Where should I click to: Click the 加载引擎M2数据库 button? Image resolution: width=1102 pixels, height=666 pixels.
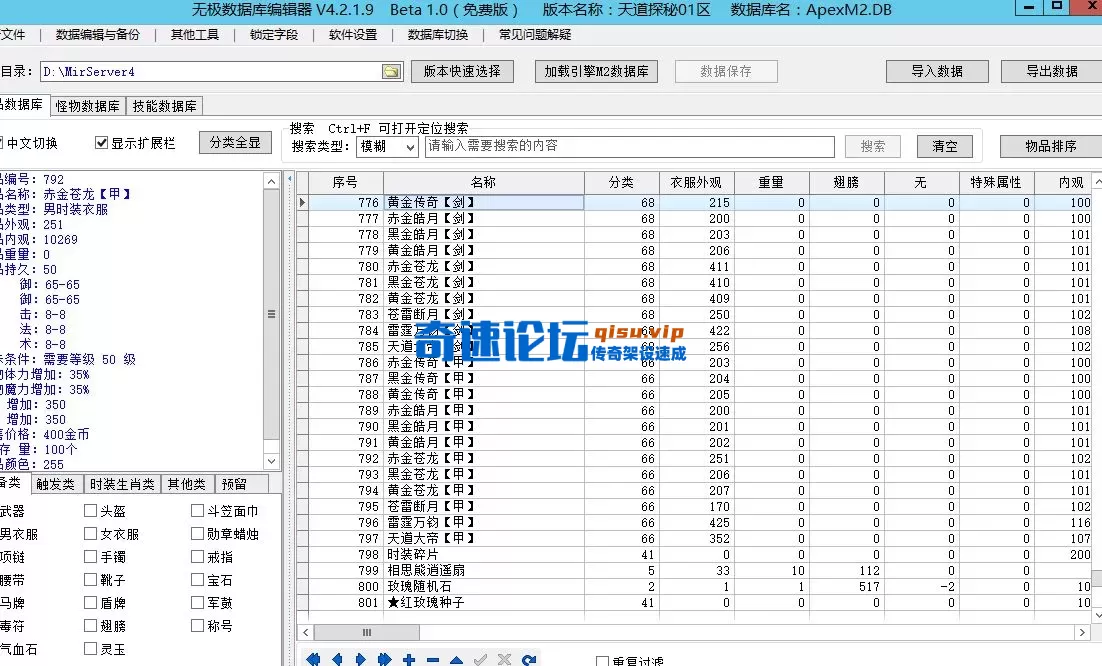click(597, 71)
